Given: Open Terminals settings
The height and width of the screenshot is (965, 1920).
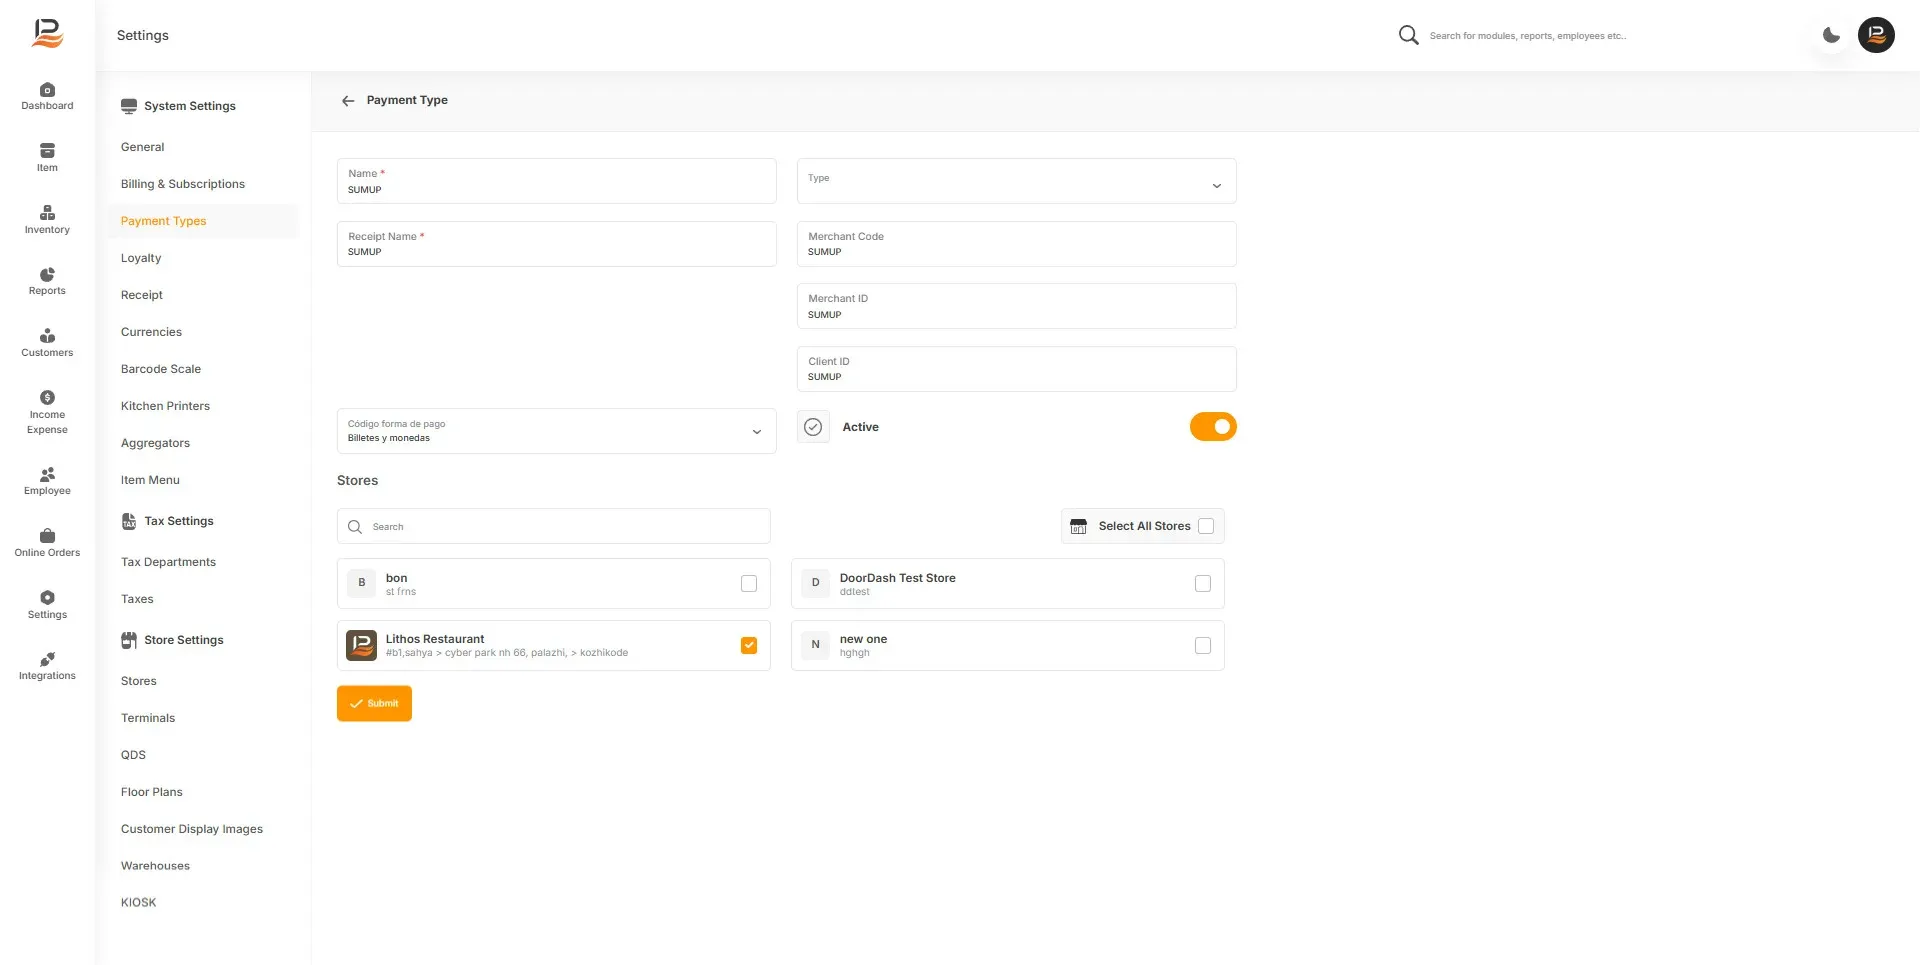Looking at the screenshot, I should (x=148, y=718).
